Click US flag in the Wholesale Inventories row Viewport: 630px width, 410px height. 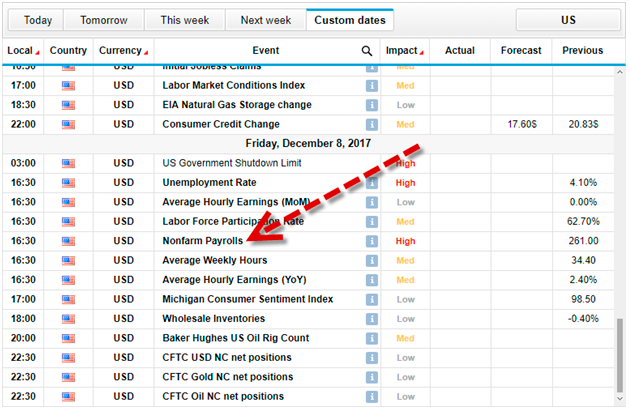click(x=68, y=318)
